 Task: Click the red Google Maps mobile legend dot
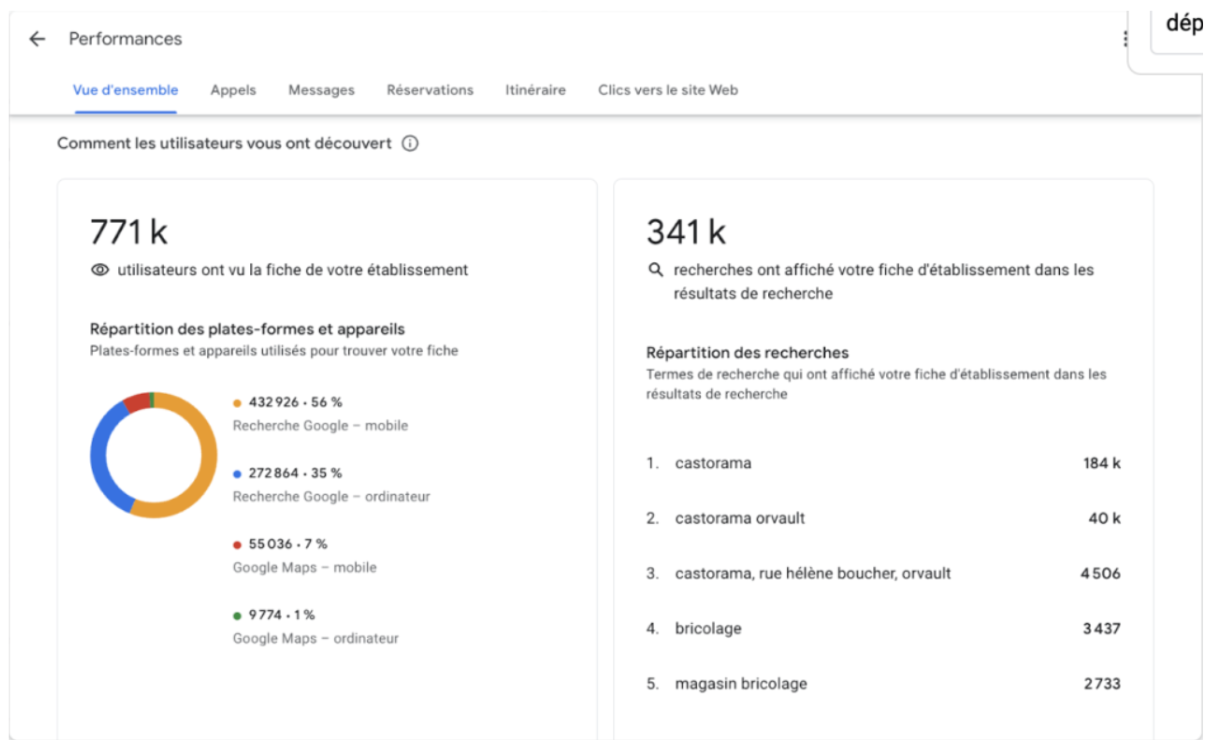coord(237,545)
